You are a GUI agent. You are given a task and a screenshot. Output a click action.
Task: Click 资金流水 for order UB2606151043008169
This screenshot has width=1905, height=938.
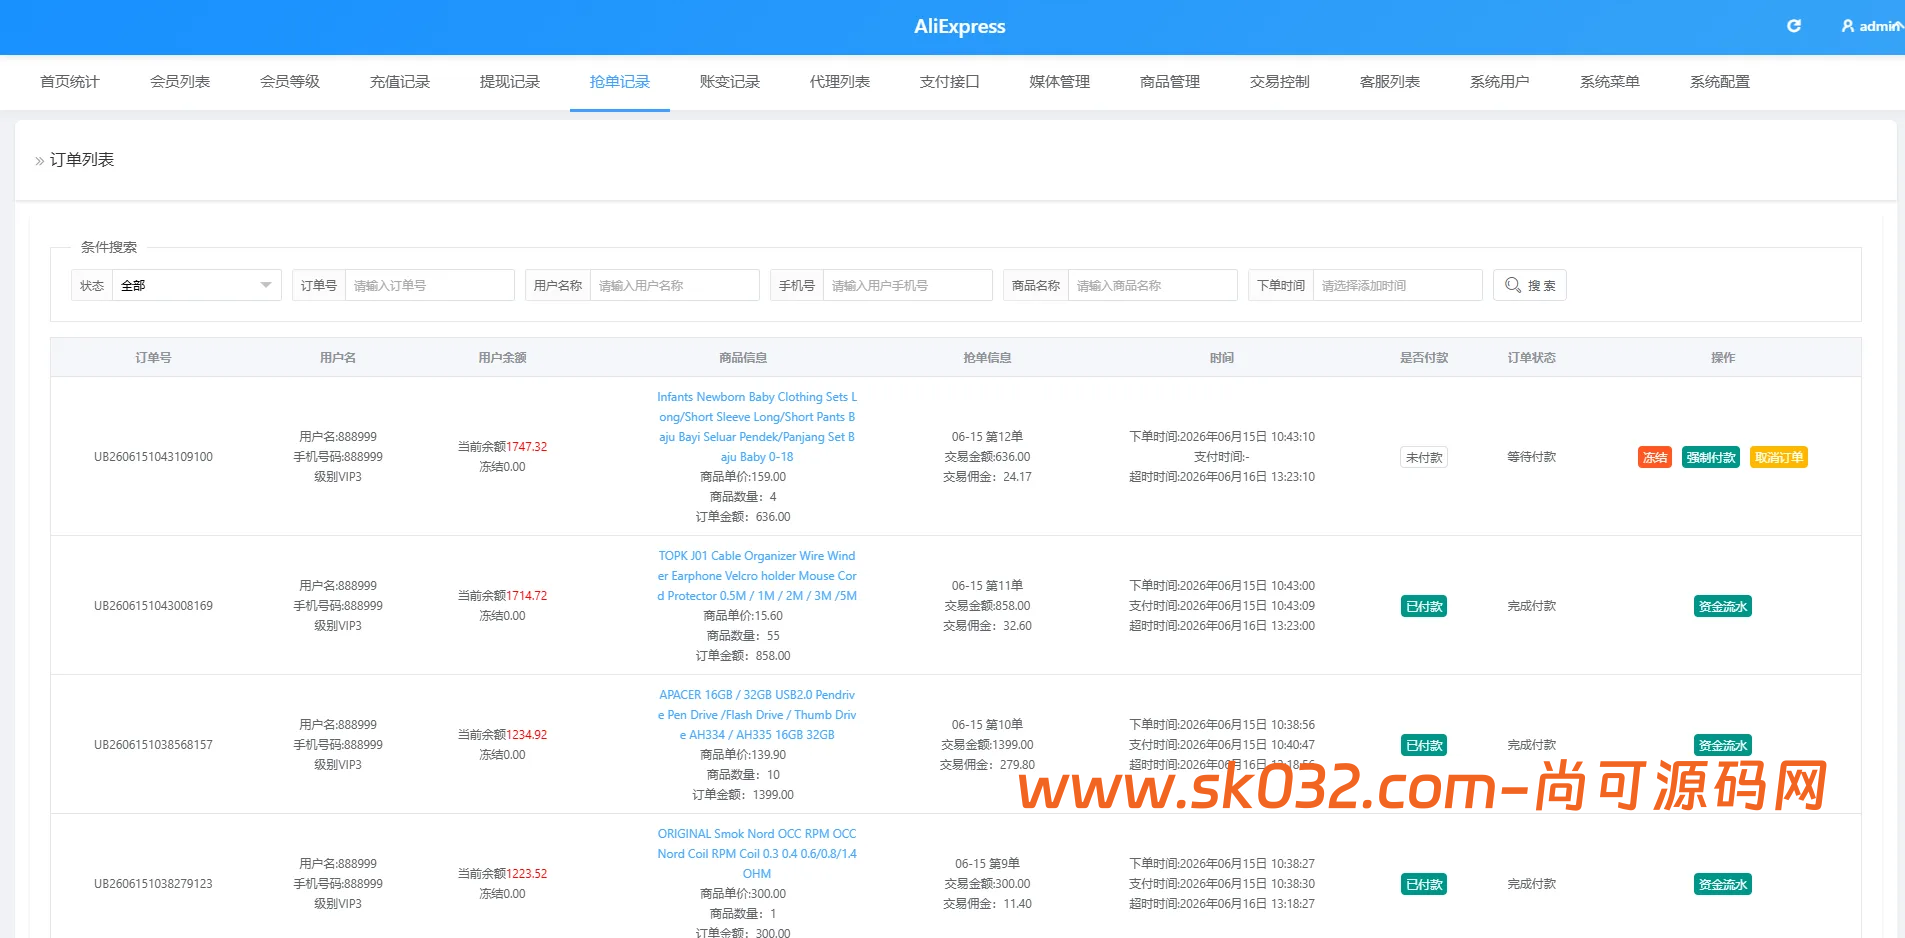tap(1723, 606)
